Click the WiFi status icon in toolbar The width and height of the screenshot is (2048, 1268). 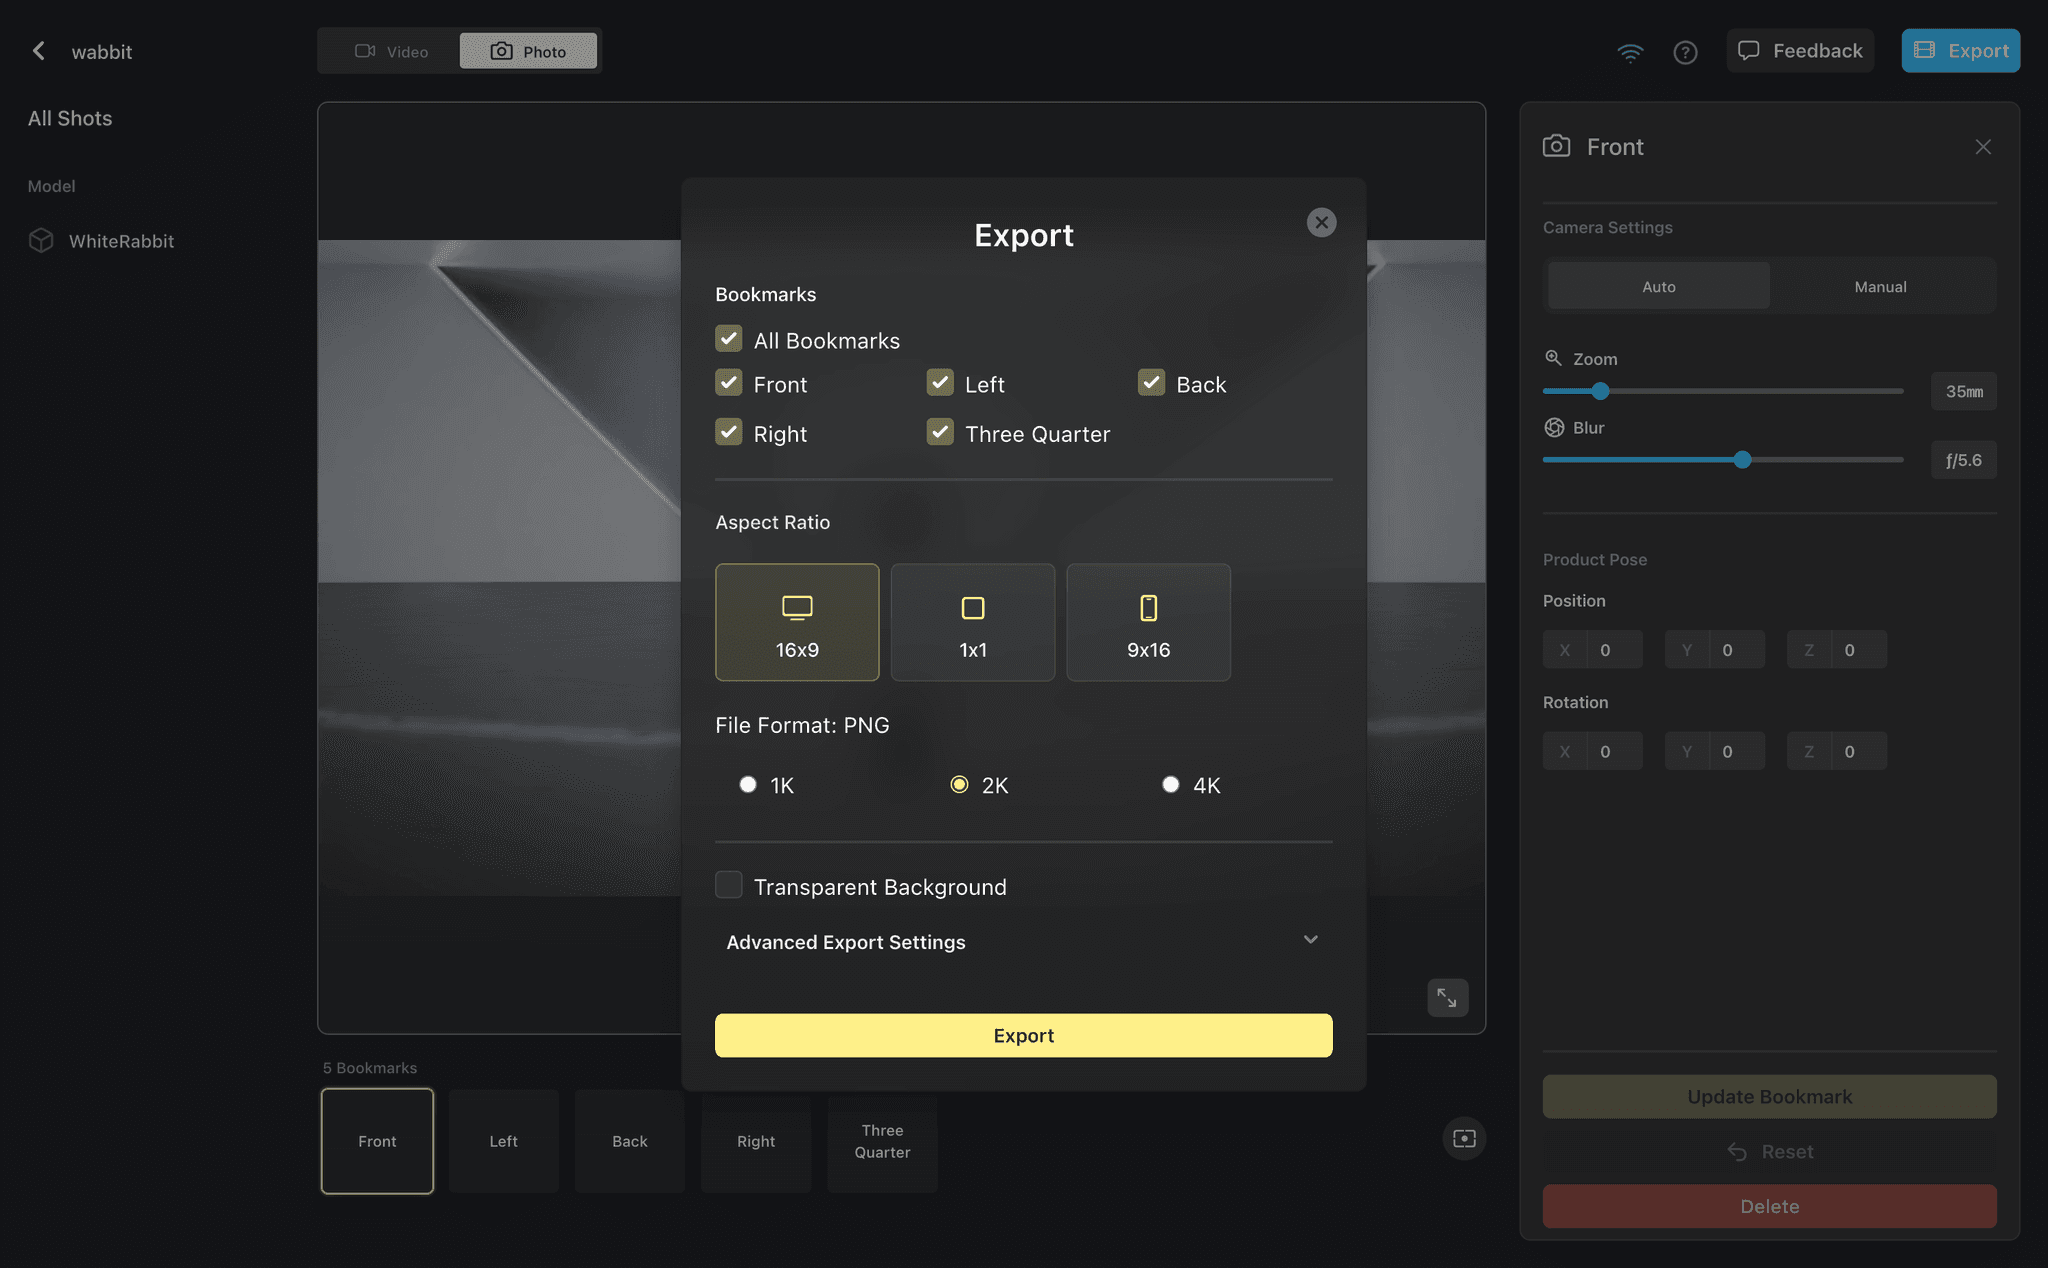1628,51
